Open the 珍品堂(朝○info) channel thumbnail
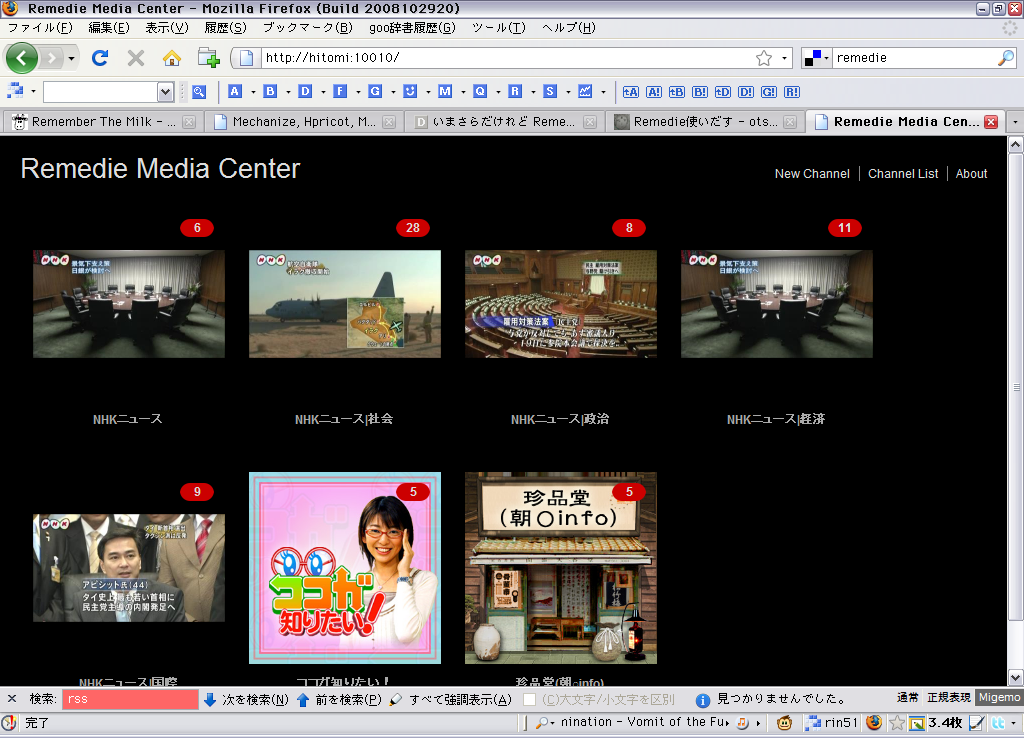The image size is (1024, 738). [x=561, y=568]
